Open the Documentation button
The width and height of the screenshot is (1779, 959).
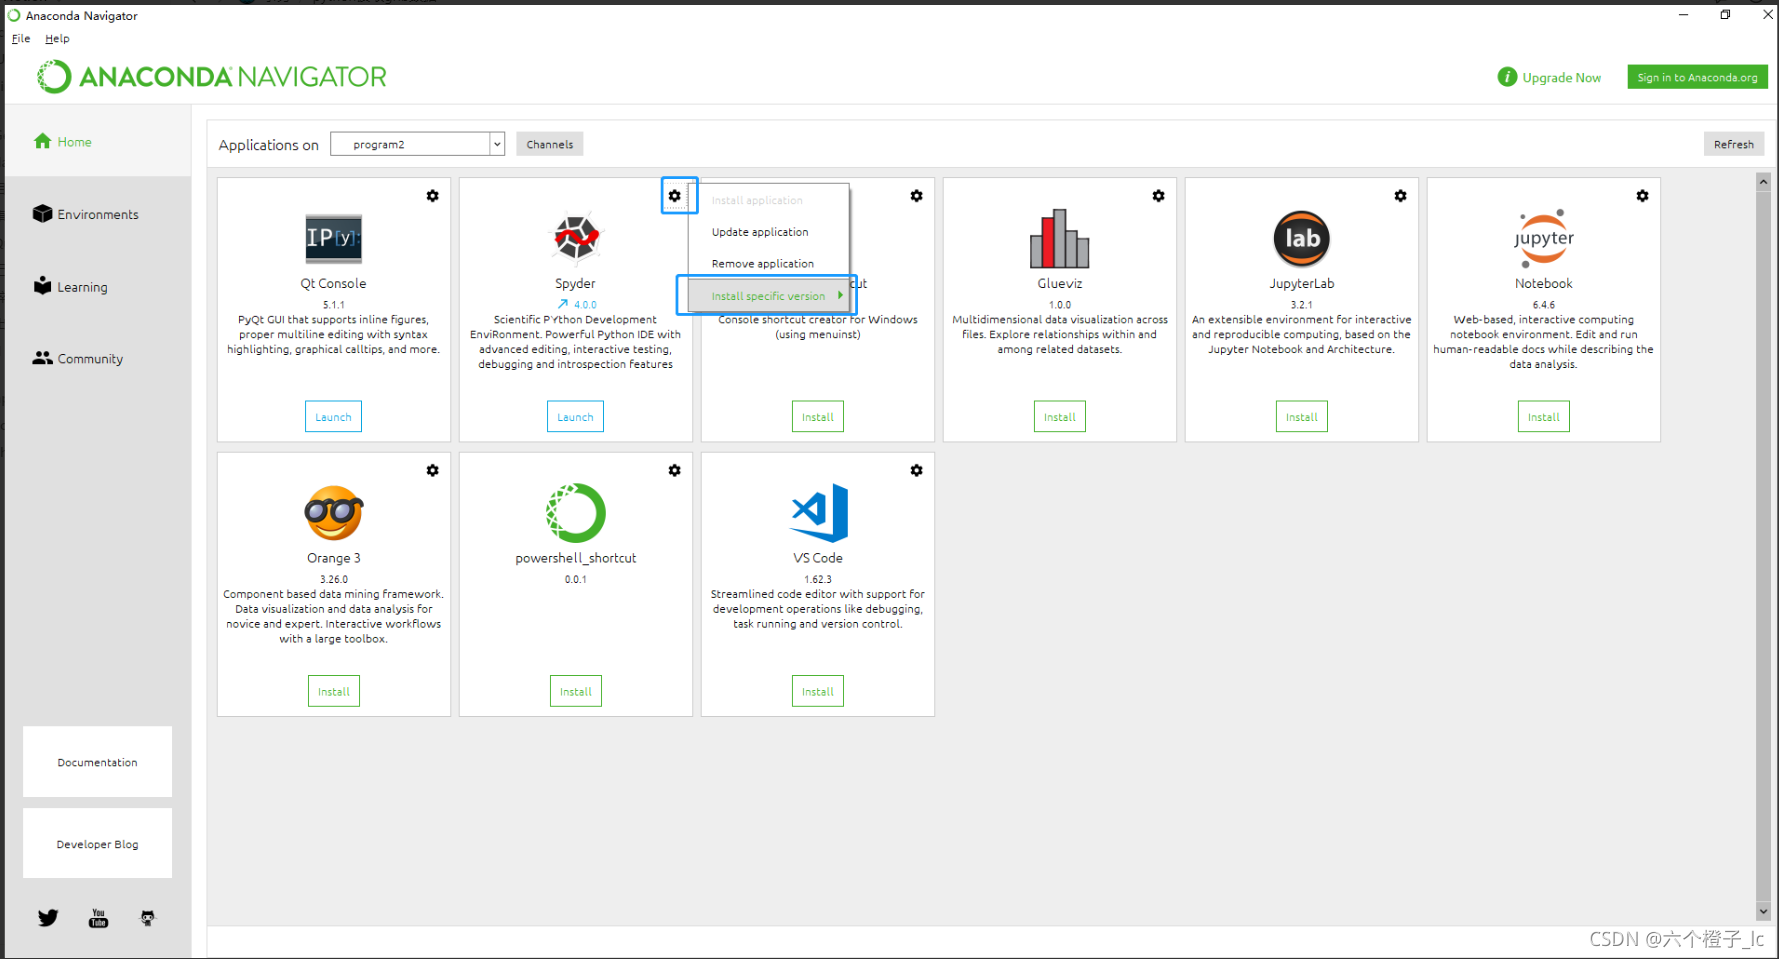[97, 762]
